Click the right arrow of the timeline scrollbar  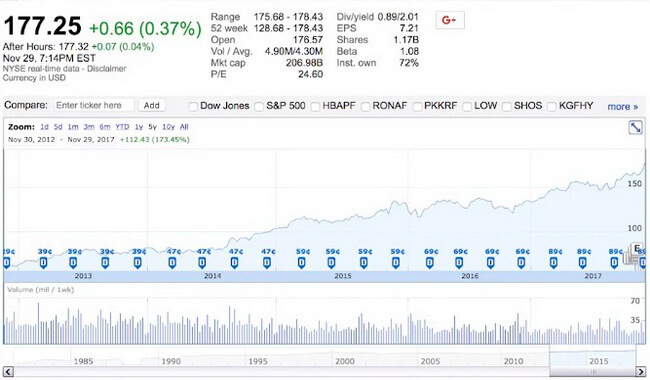click(x=641, y=371)
